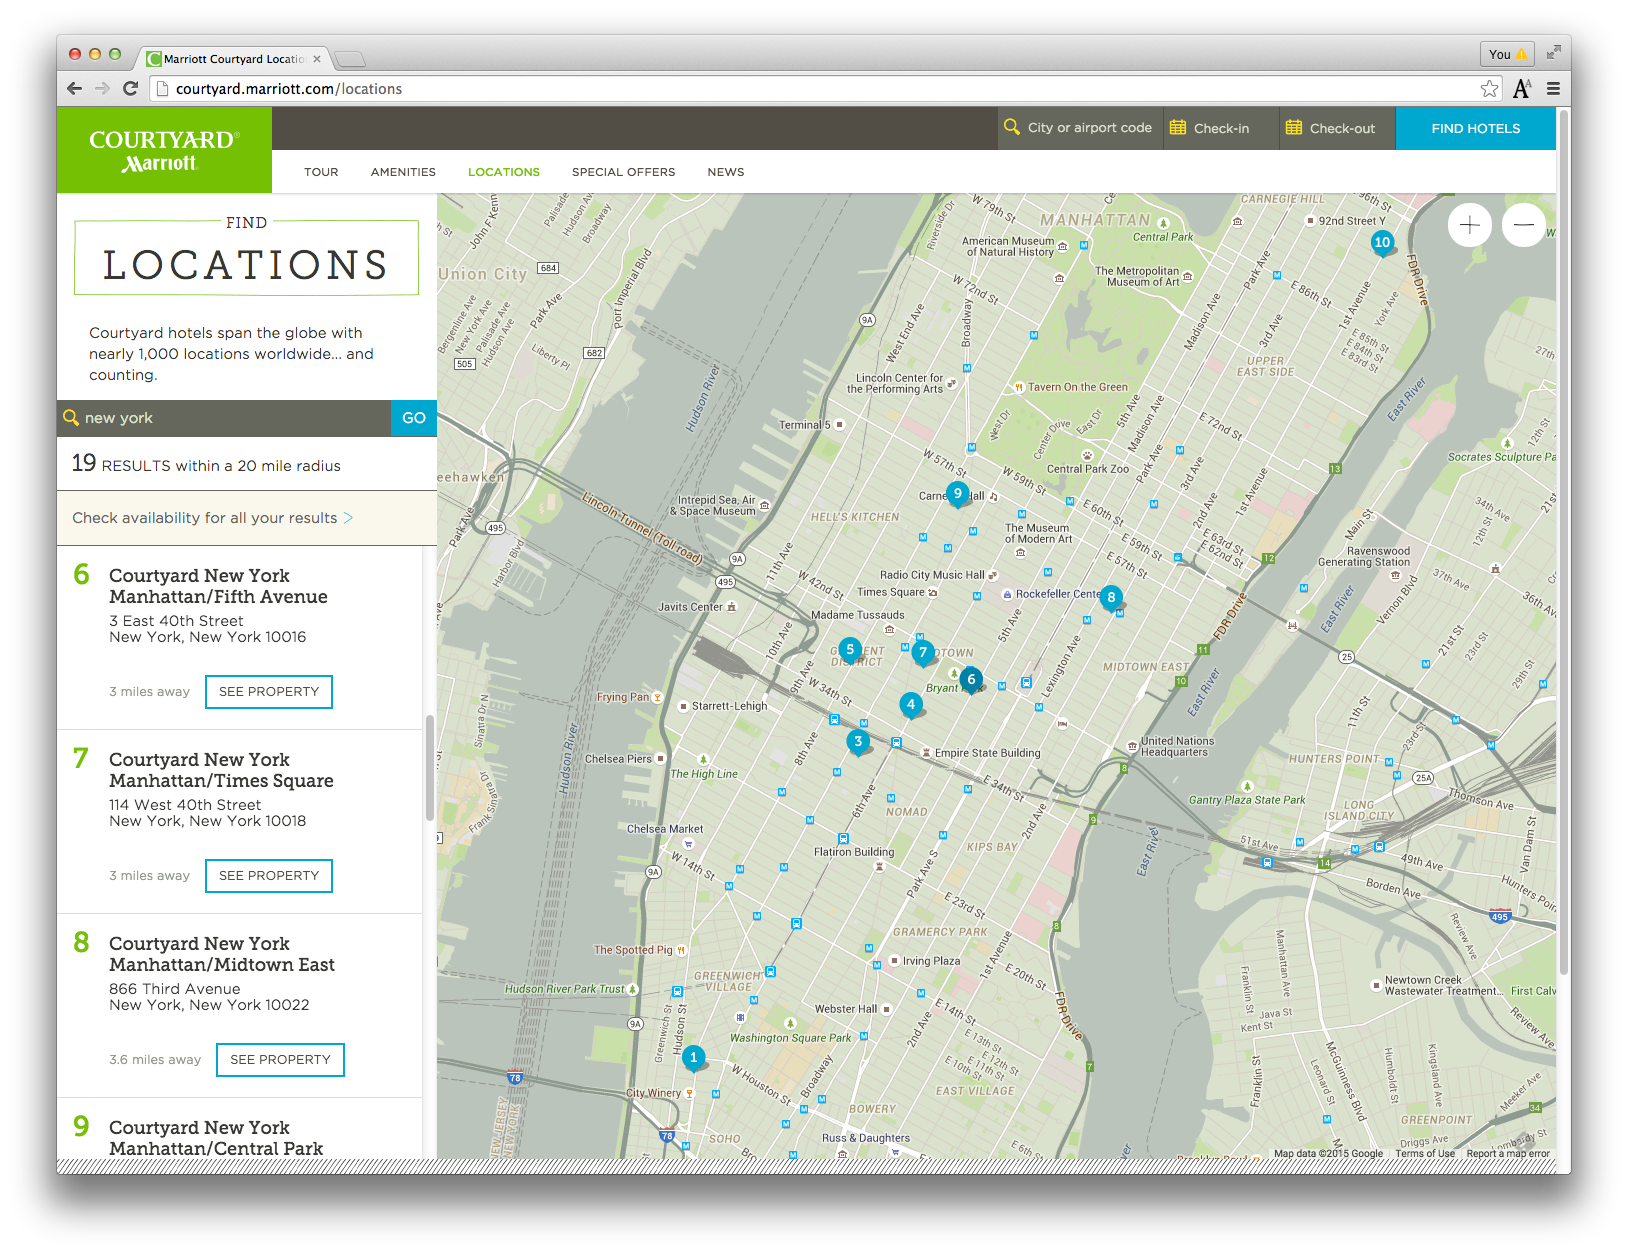Click the browser address bar
This screenshot has height=1253, width=1628.
(826, 89)
